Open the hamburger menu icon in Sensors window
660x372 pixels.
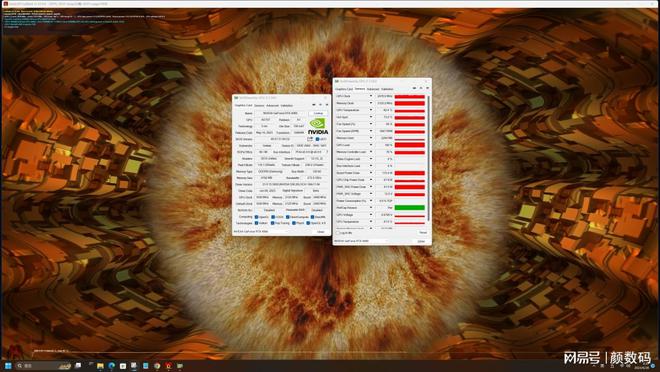coord(427,88)
